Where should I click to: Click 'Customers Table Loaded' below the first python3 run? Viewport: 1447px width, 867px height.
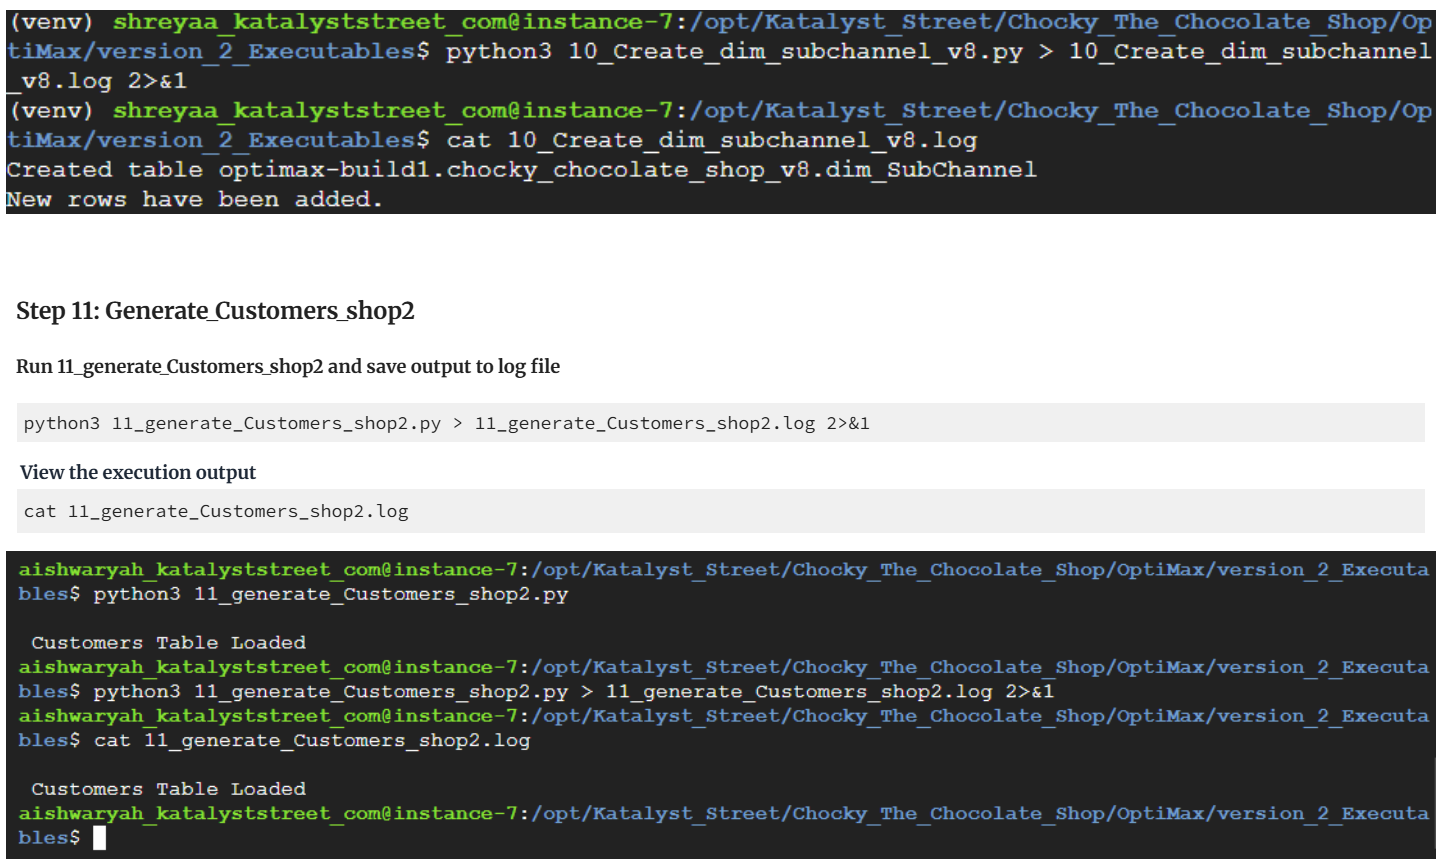168,643
